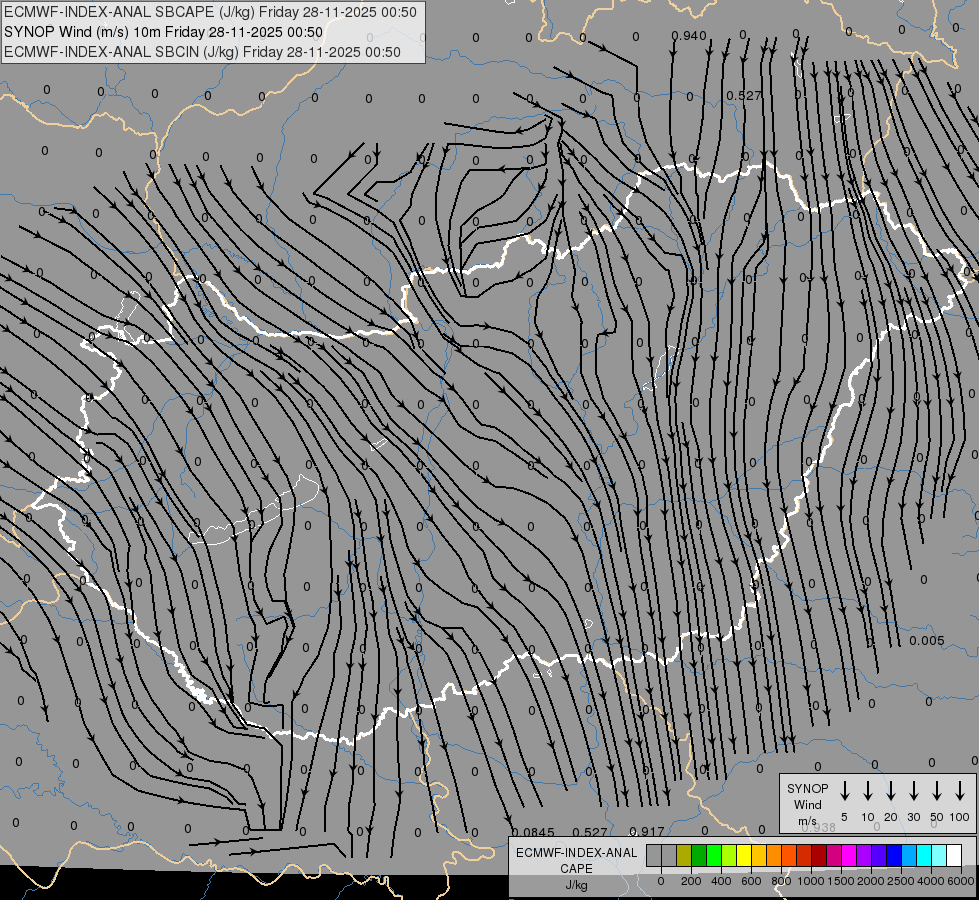Click the white swatch at the scale end
Image resolution: width=979 pixels, height=900 pixels.
pyautogui.click(x=955, y=855)
